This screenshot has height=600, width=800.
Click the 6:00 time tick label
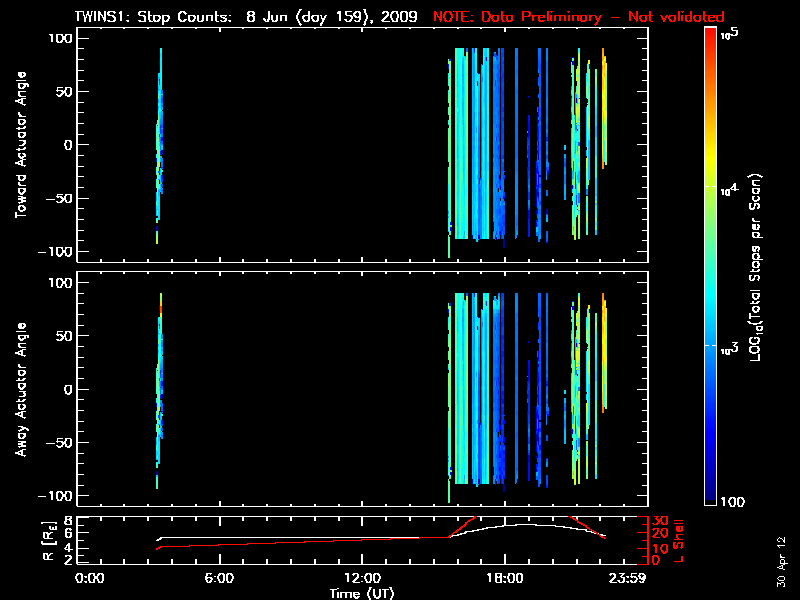[218, 578]
